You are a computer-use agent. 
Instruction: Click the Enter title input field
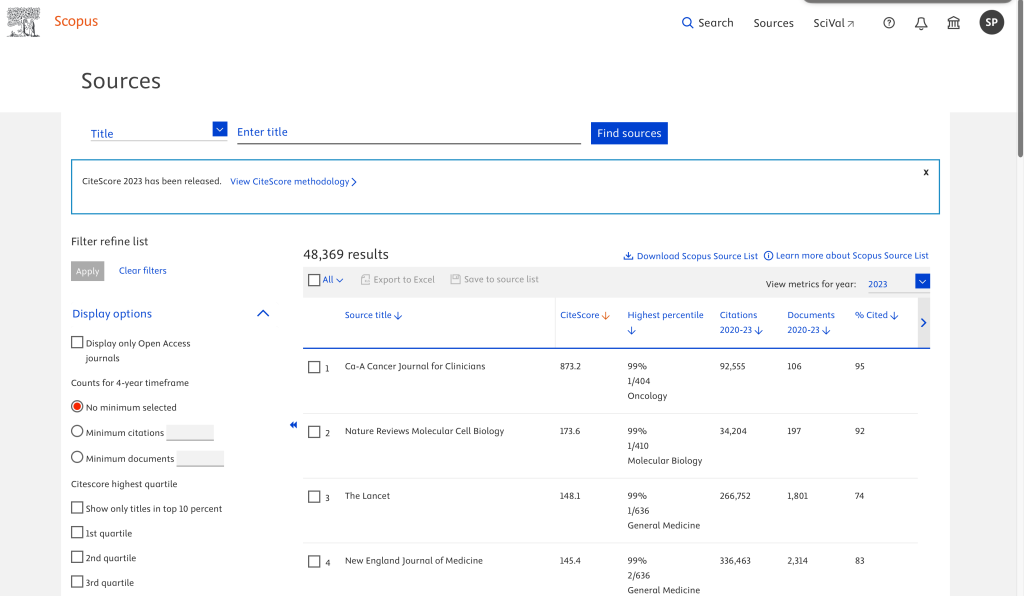(409, 133)
